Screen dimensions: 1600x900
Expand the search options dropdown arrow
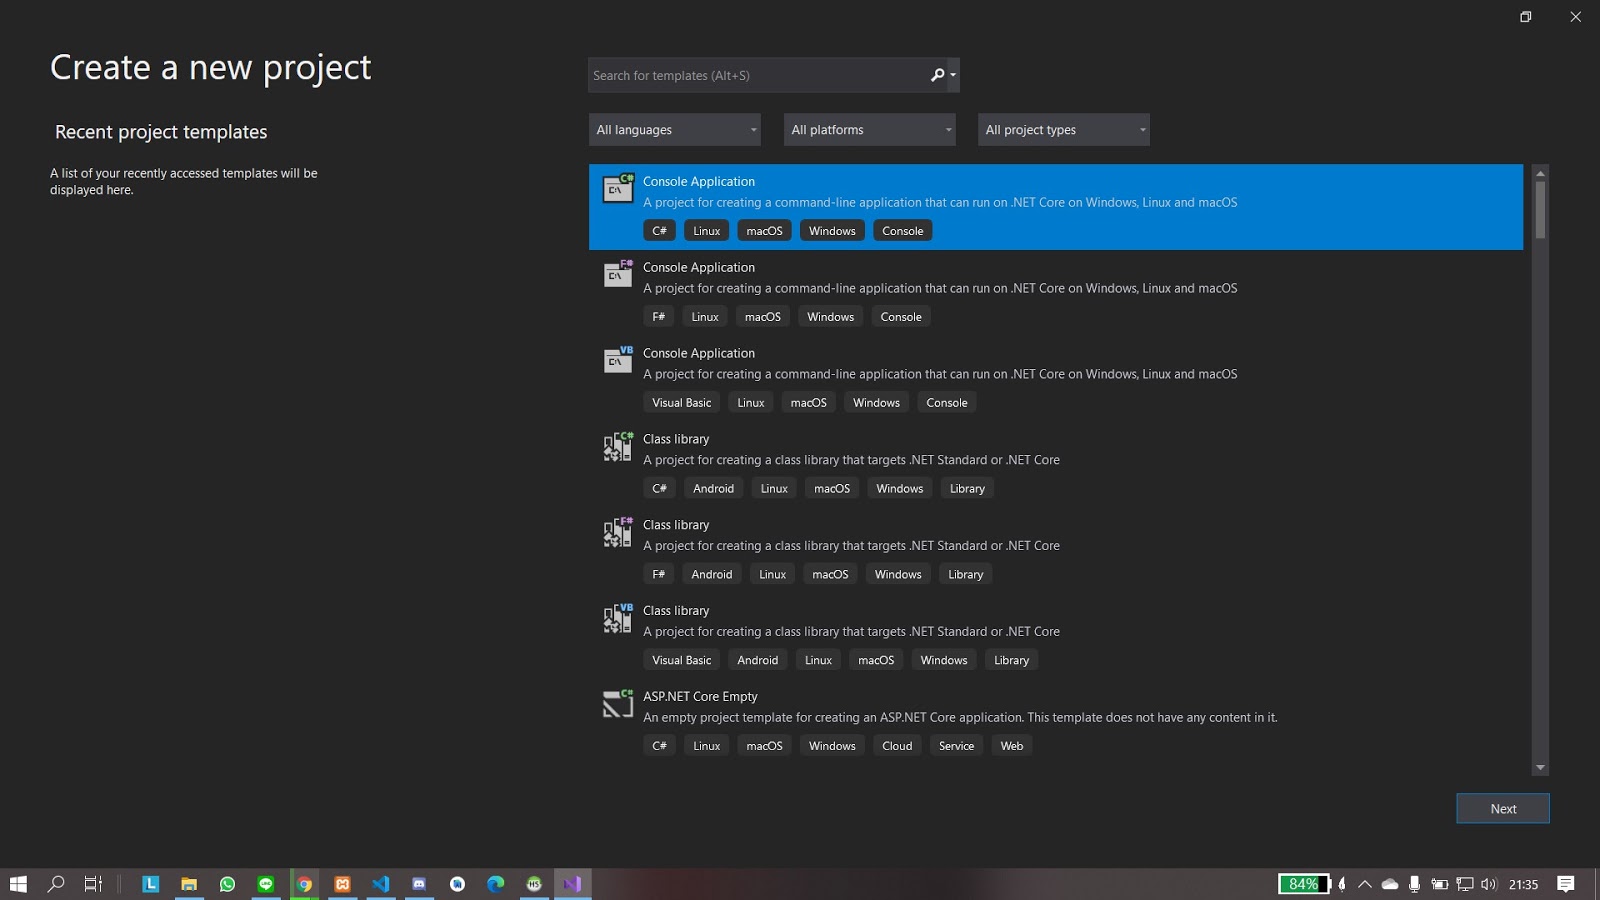pyautogui.click(x=953, y=75)
